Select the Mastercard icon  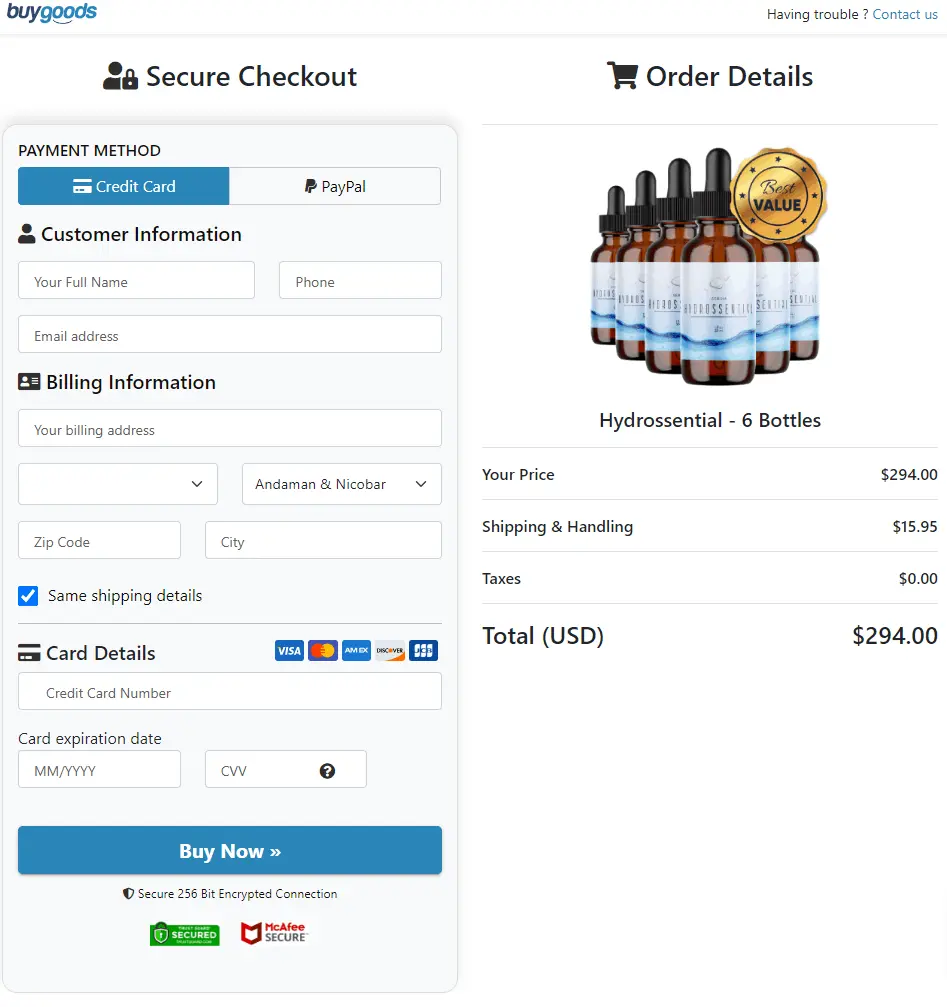click(x=322, y=650)
